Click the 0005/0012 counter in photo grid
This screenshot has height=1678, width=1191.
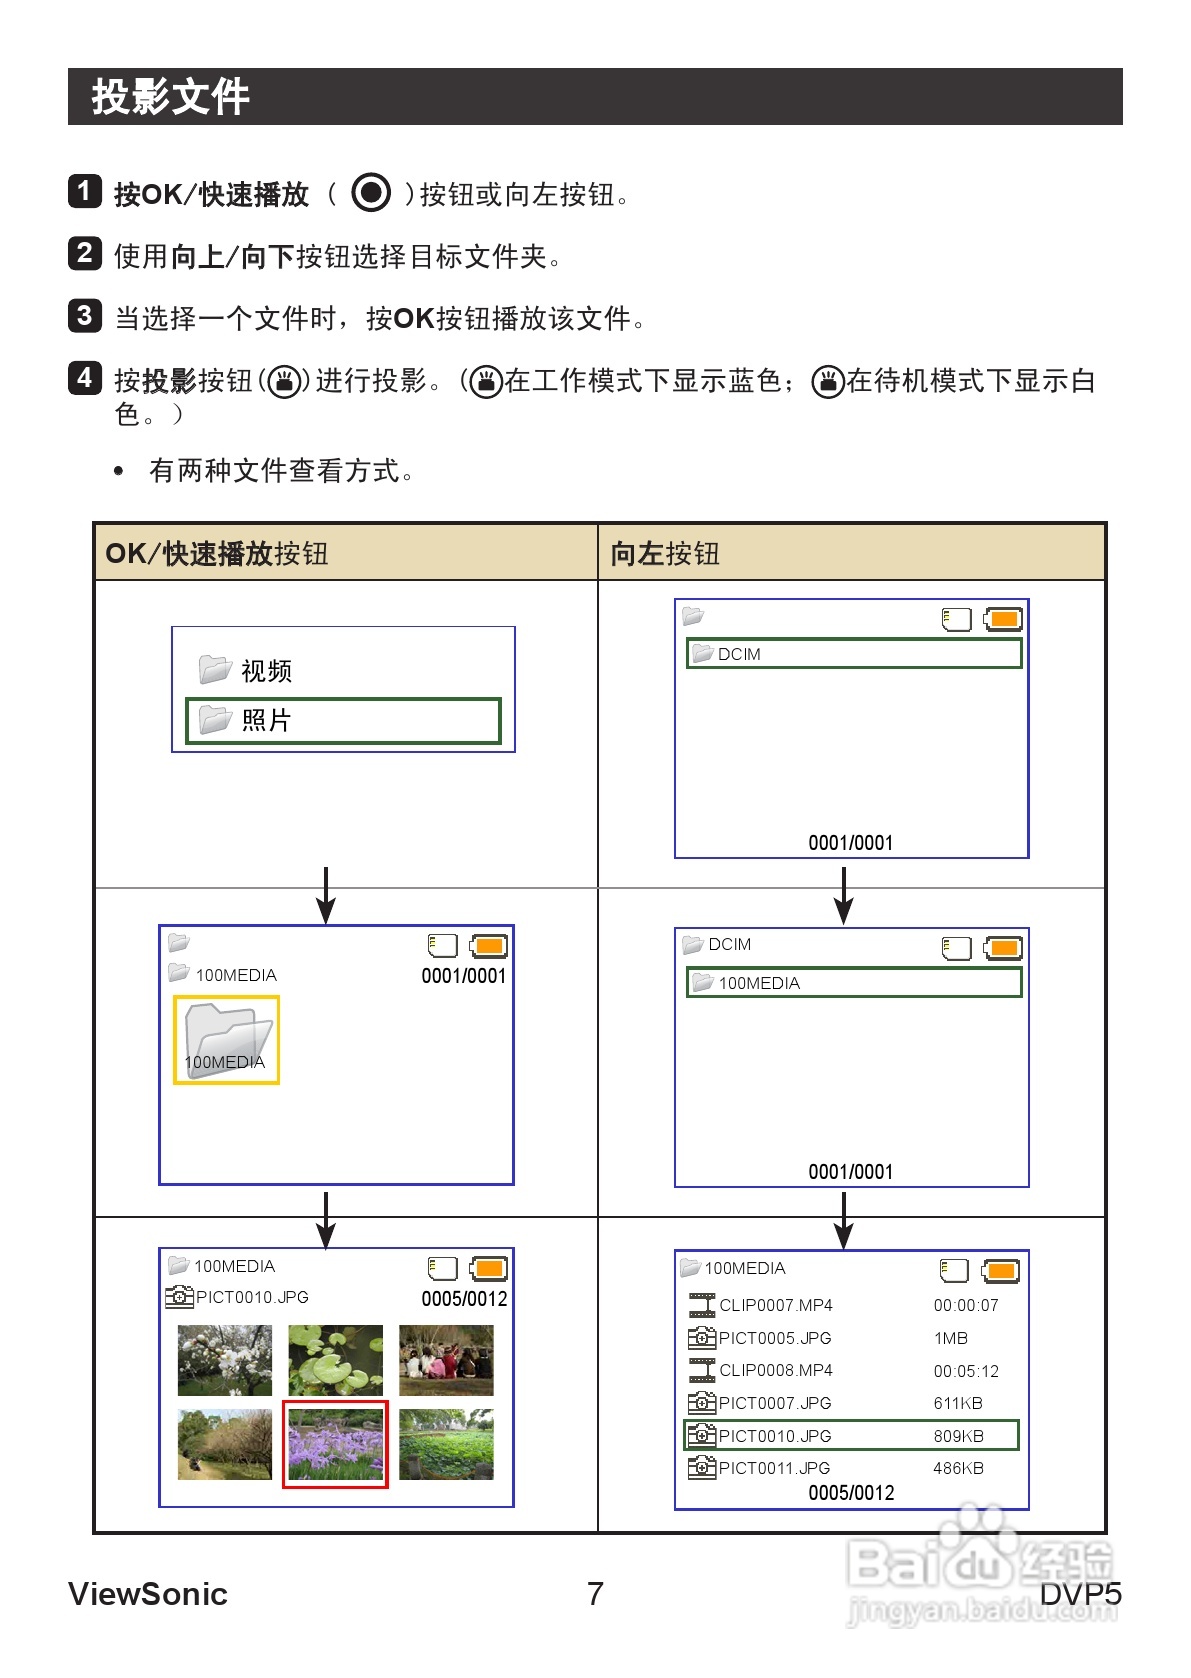tap(464, 1298)
